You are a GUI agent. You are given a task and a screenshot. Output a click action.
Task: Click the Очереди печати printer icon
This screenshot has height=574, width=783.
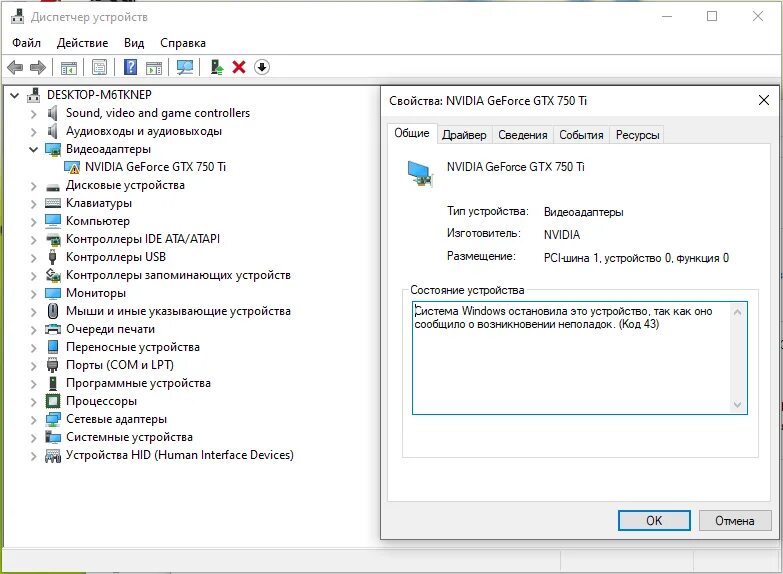[x=53, y=329]
